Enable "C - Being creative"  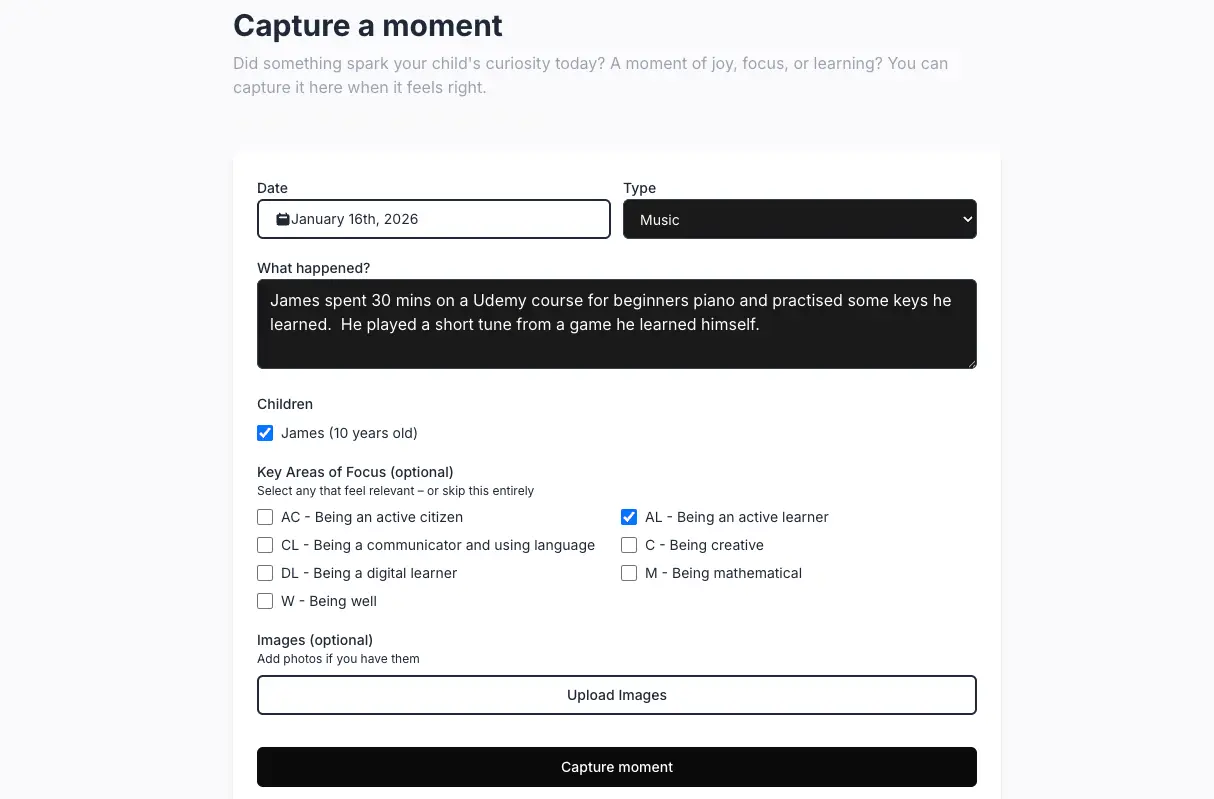click(x=629, y=545)
